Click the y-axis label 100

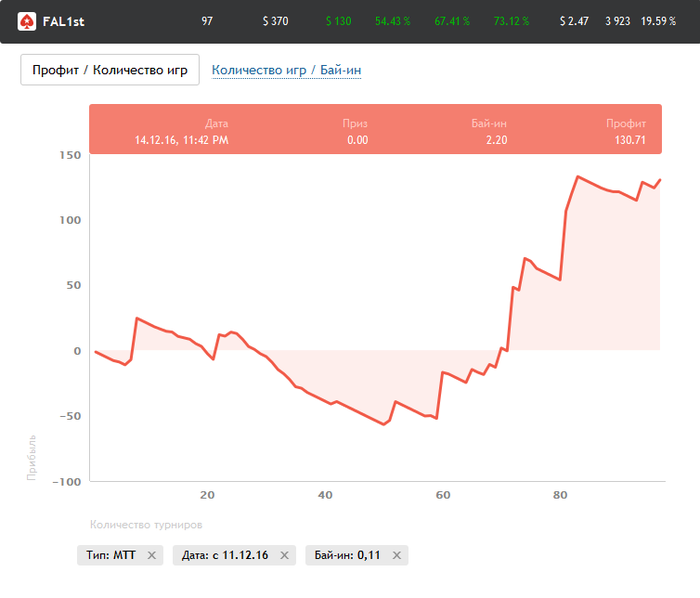click(x=70, y=220)
